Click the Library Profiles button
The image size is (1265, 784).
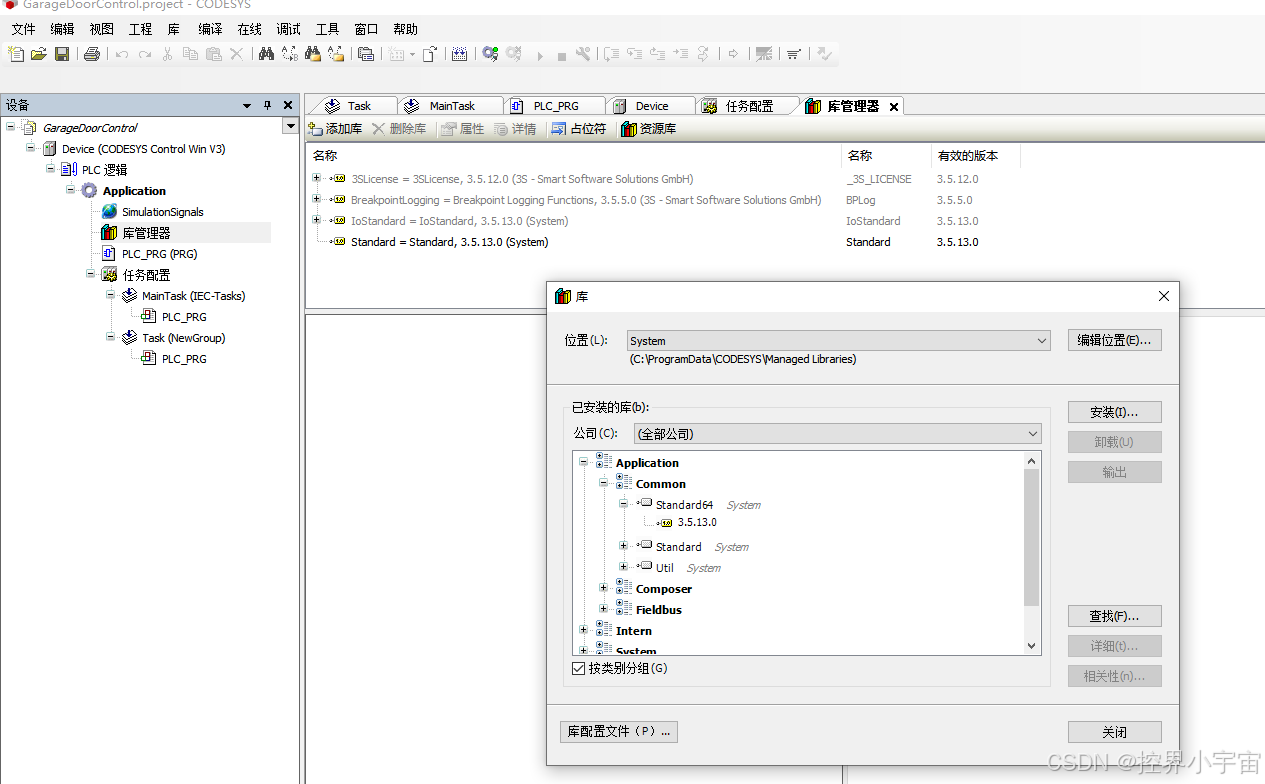click(618, 731)
